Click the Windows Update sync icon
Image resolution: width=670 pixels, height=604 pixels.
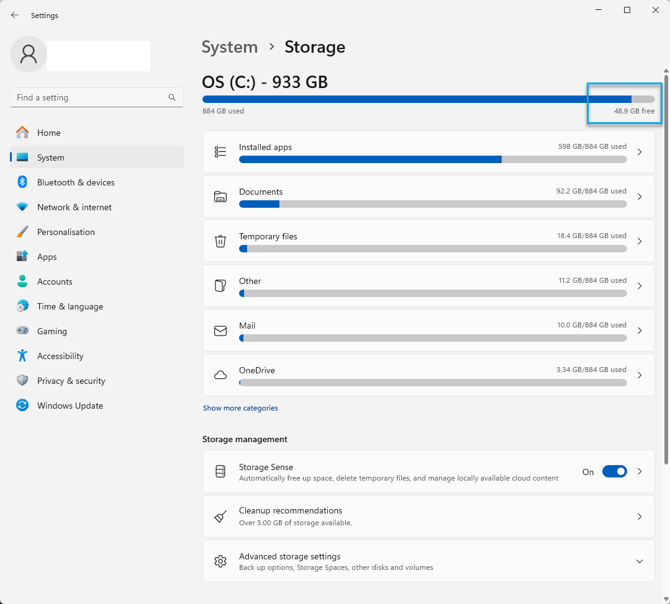[x=22, y=405]
